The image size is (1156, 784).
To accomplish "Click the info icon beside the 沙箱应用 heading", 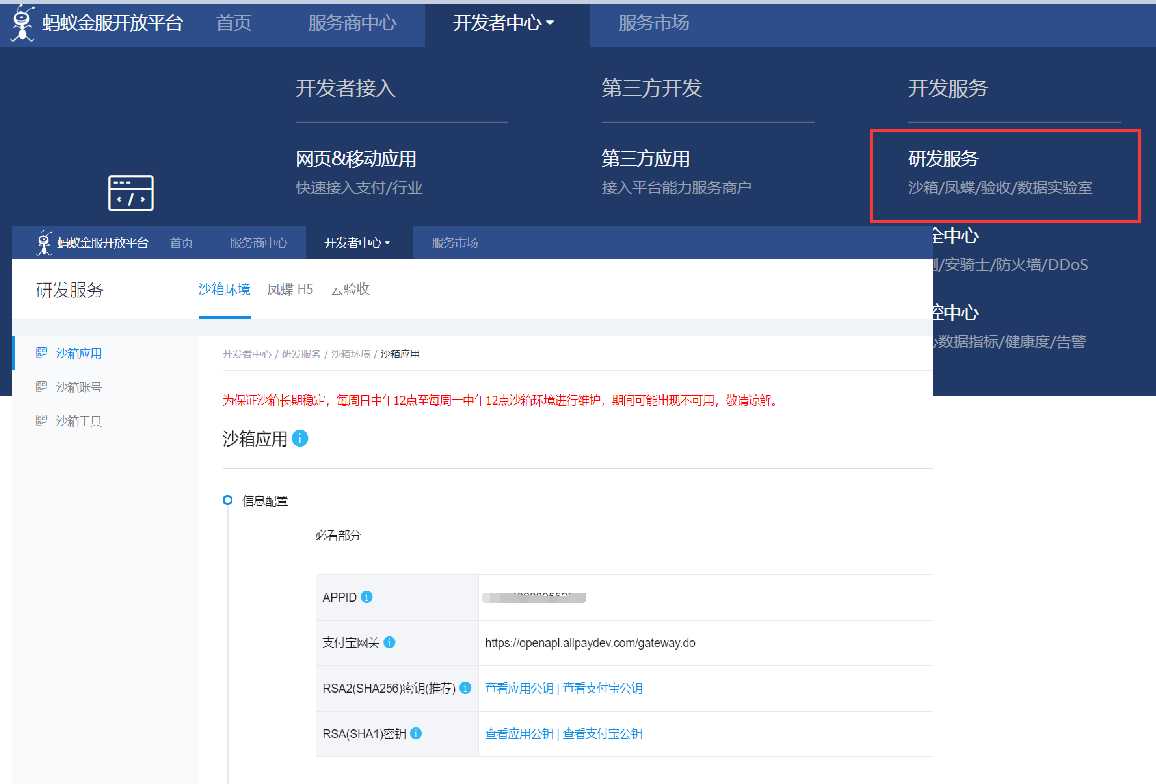I will click(x=300, y=438).
